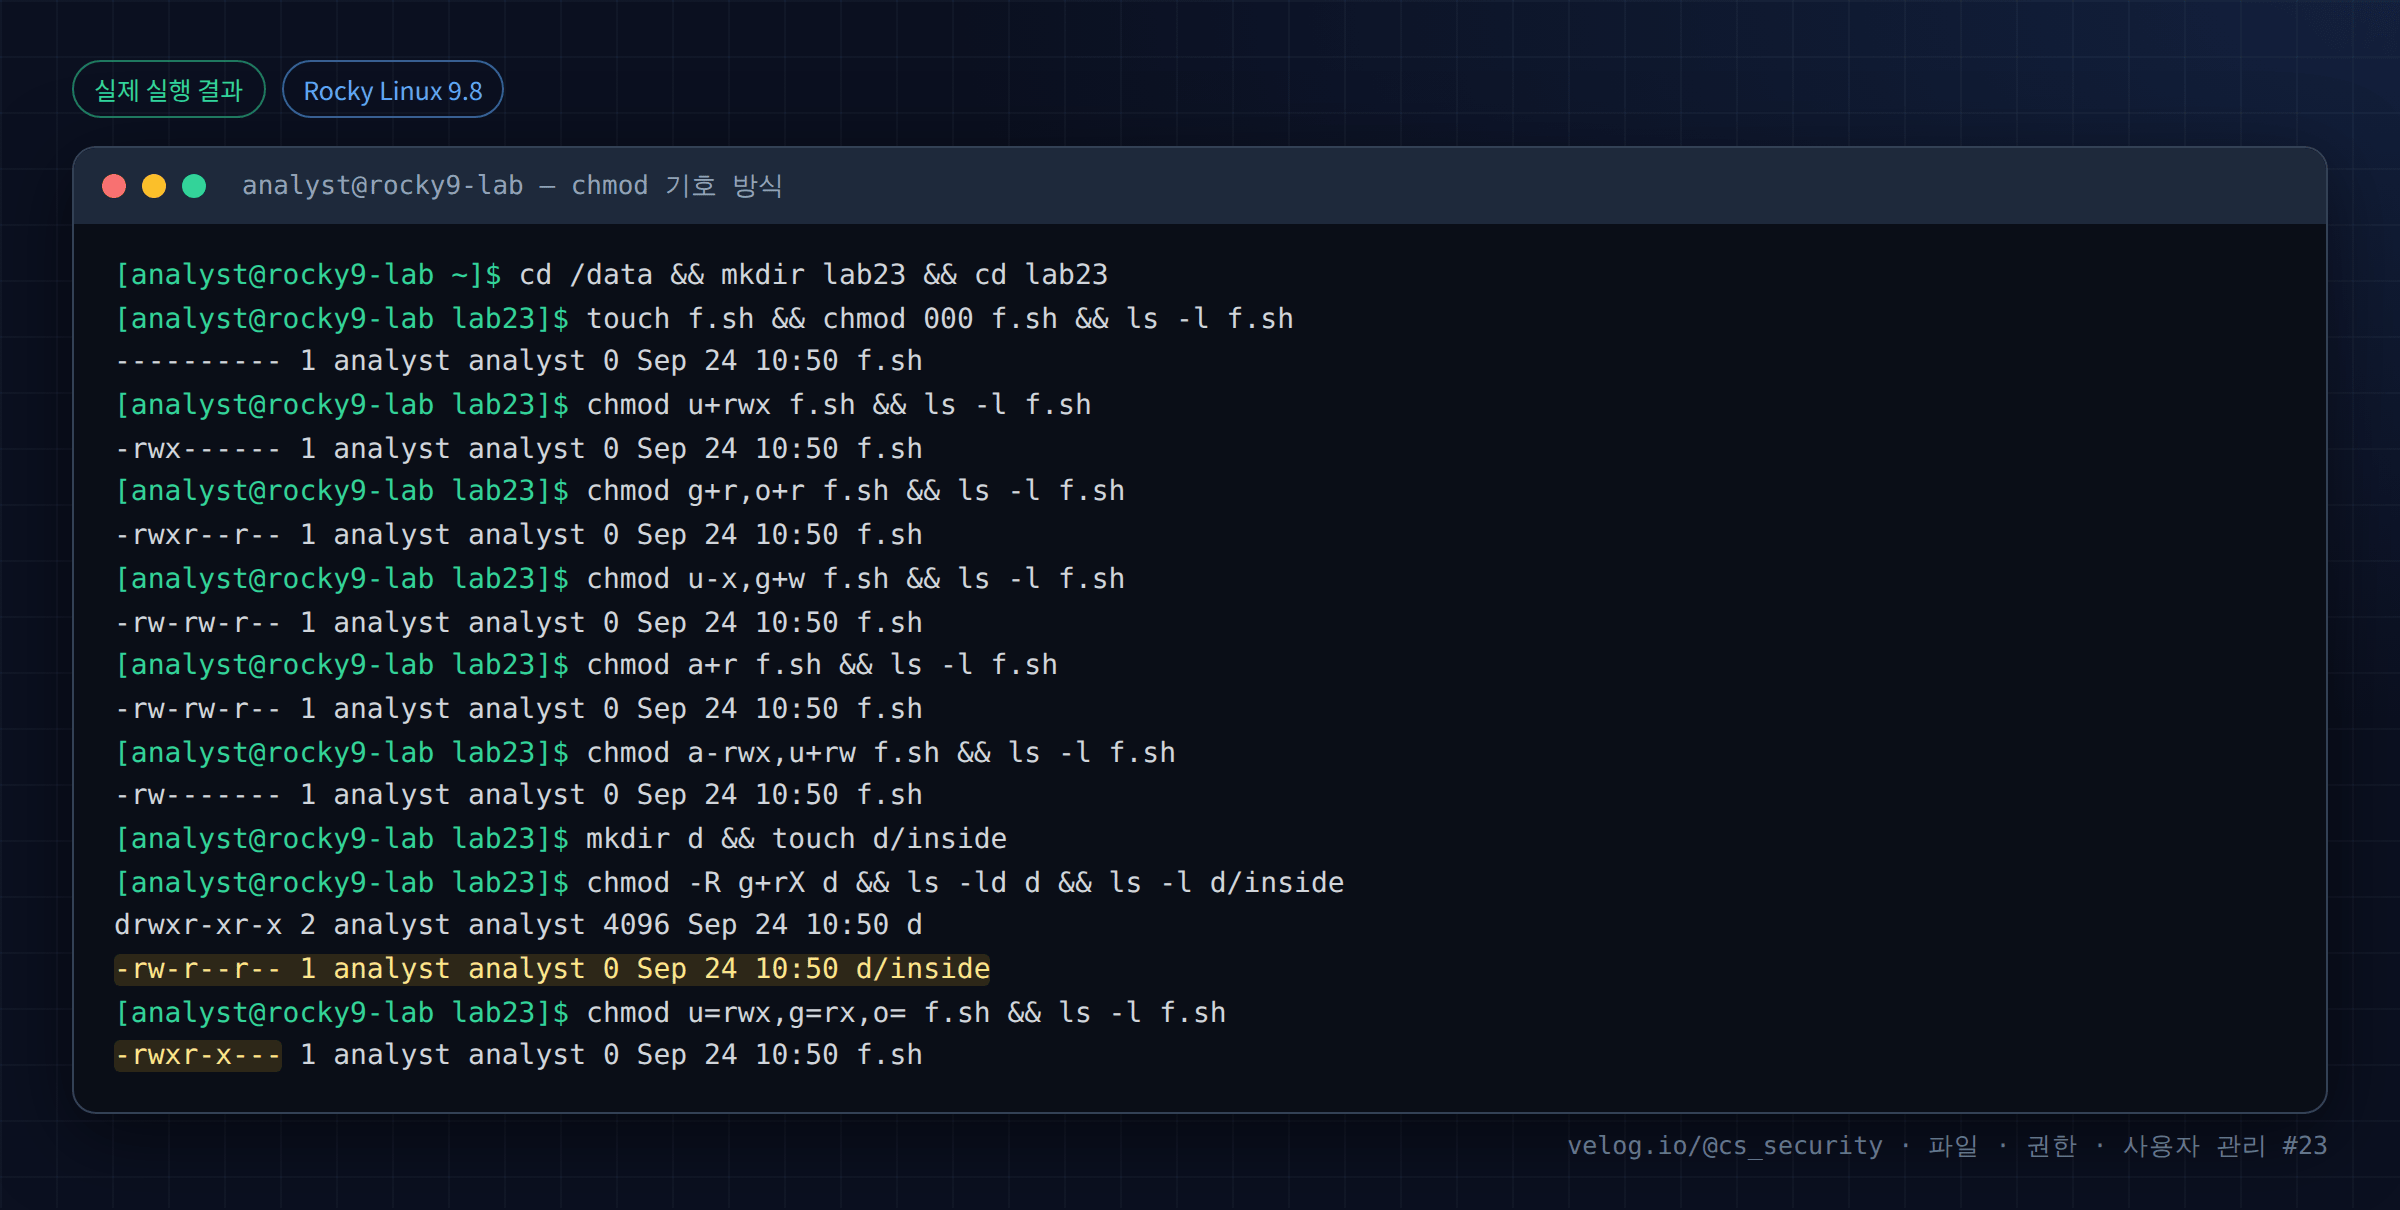
Task: Click the 'drwxr-xr-x 2 analyst analyst 4096' output line
Action: click(518, 925)
